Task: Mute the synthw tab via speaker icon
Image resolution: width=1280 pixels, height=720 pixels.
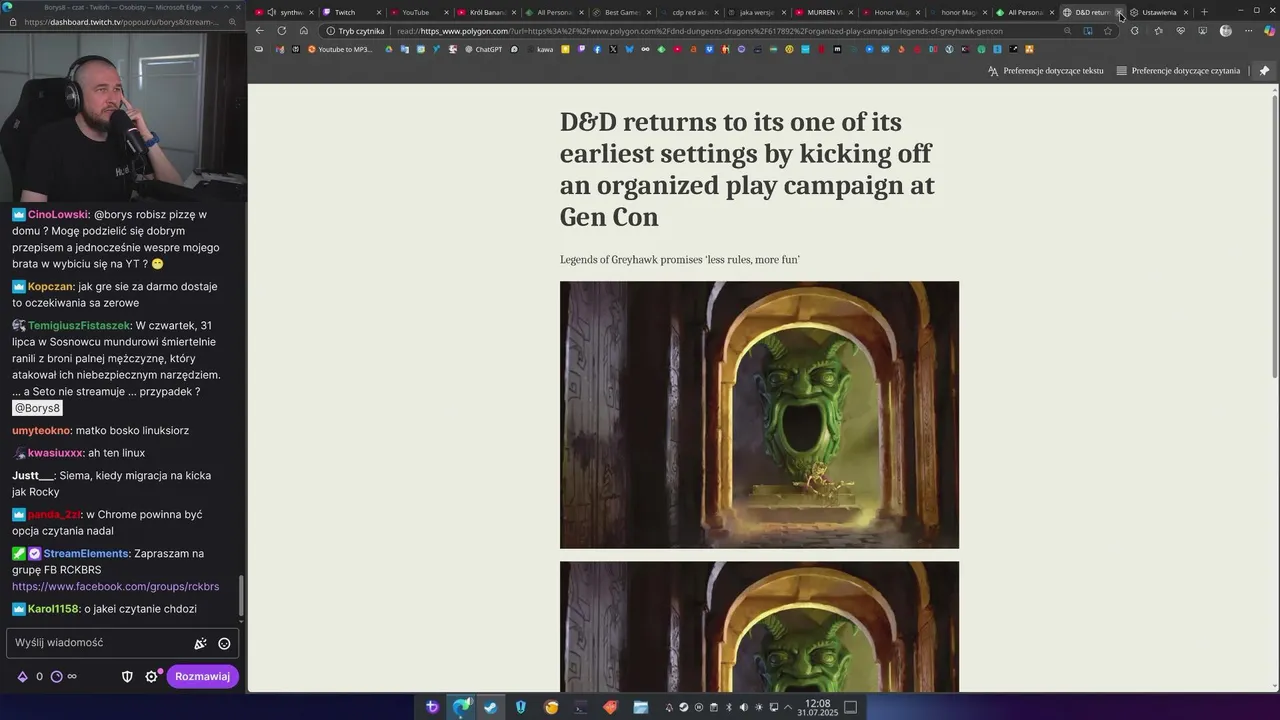Action: (272, 12)
